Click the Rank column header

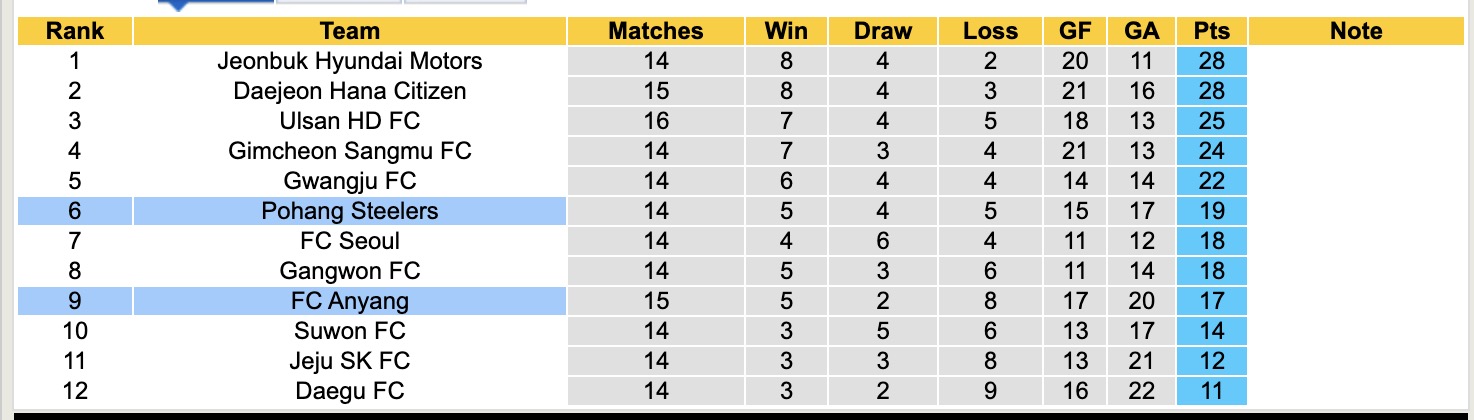coord(75,31)
